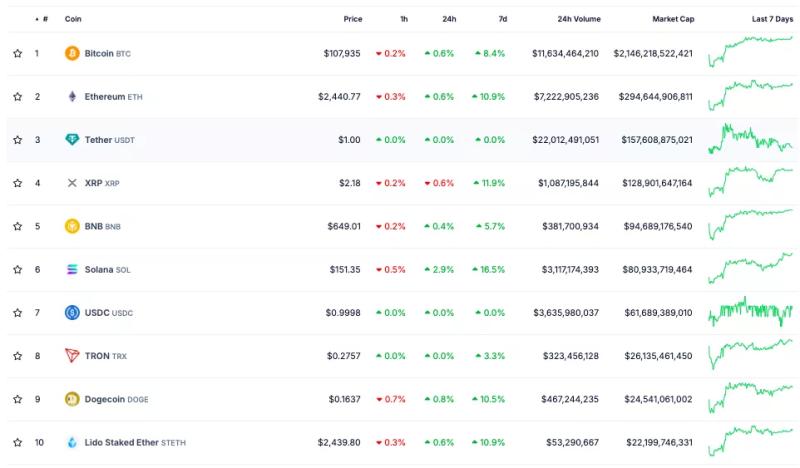The image size is (800, 468).
Task: Open the Solana SOL coin page
Action: (x=107, y=269)
